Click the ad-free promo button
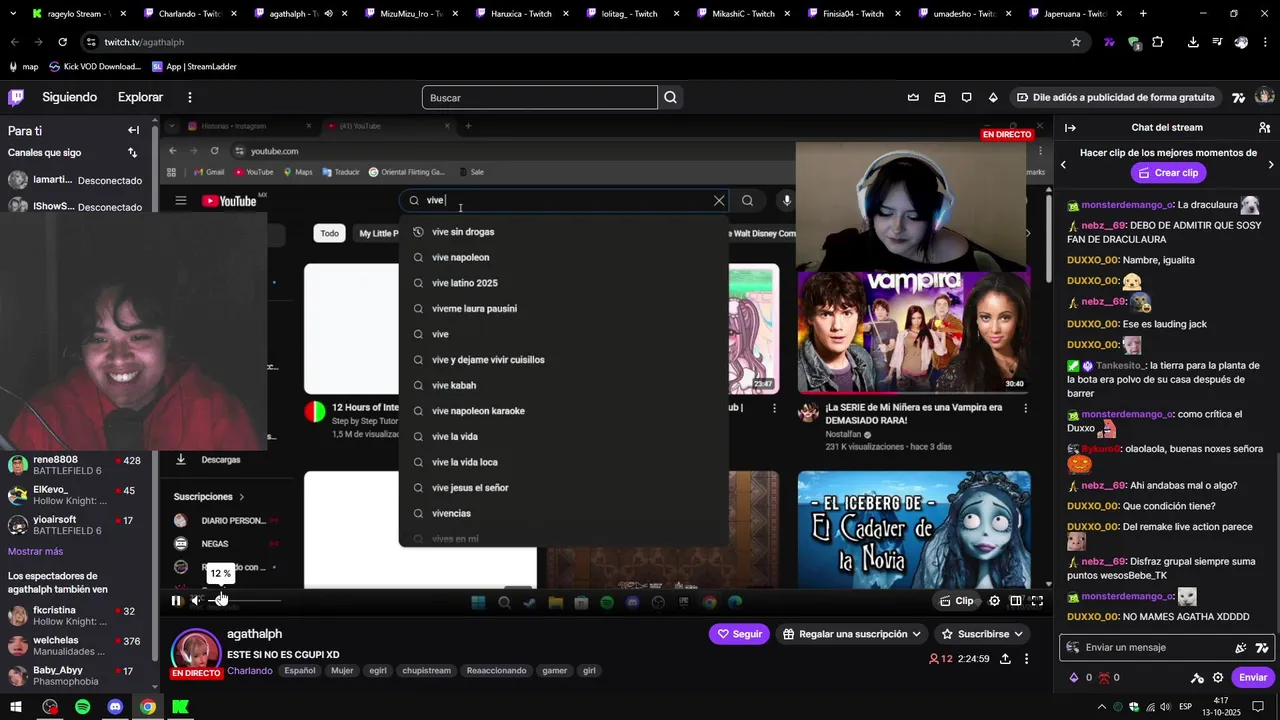Screen dimensions: 1280x720 click(1116, 97)
